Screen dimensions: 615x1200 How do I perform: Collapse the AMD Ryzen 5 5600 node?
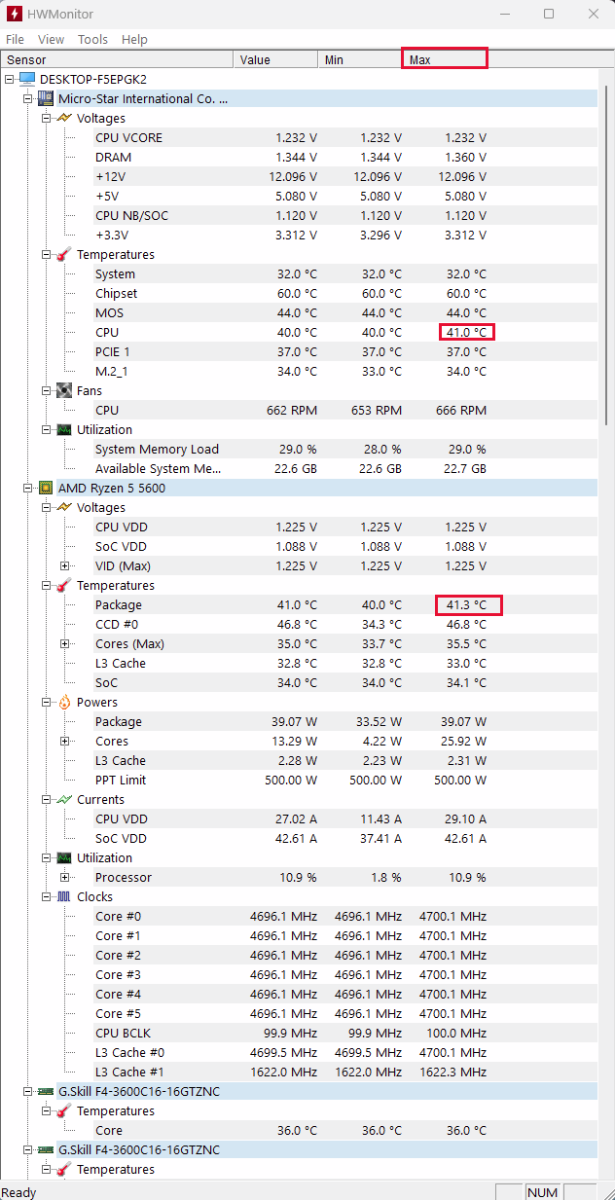point(28,488)
